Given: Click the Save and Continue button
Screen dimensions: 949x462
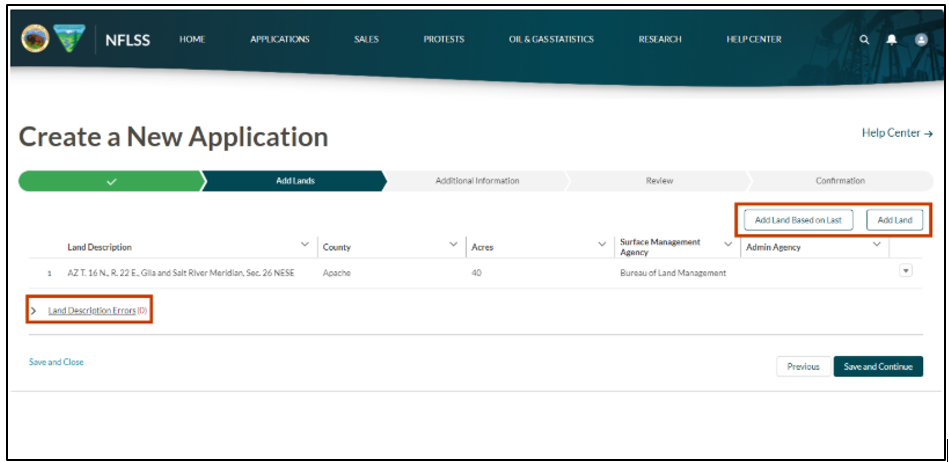Looking at the screenshot, I should 878,366.
